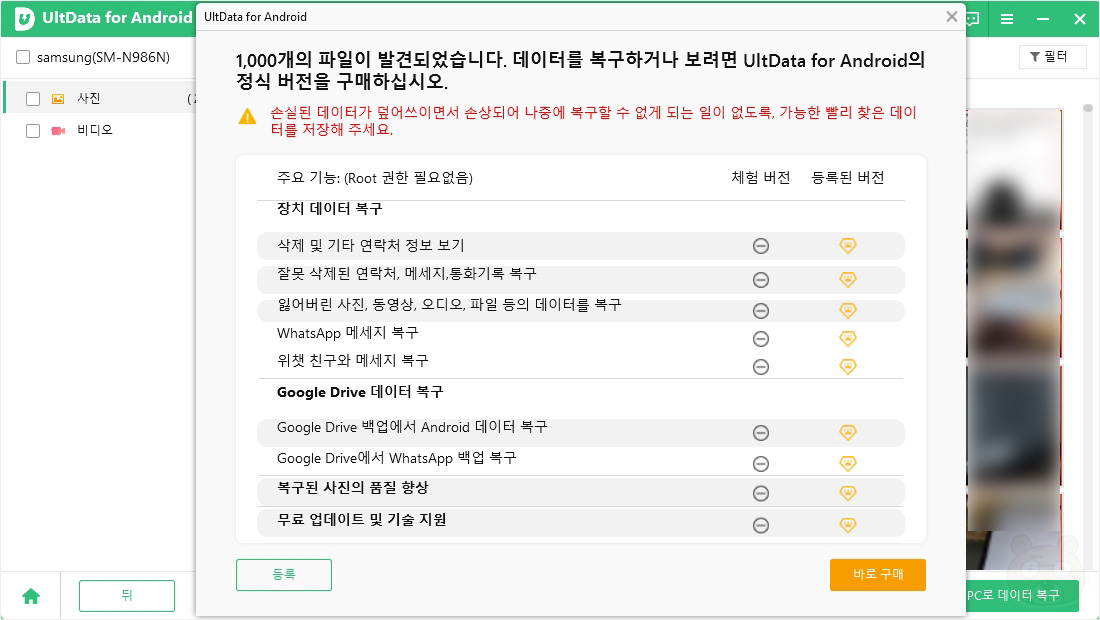
Task: Click diamond icon for 삭제 및 기타 연락처 row
Action: pyautogui.click(x=847, y=245)
